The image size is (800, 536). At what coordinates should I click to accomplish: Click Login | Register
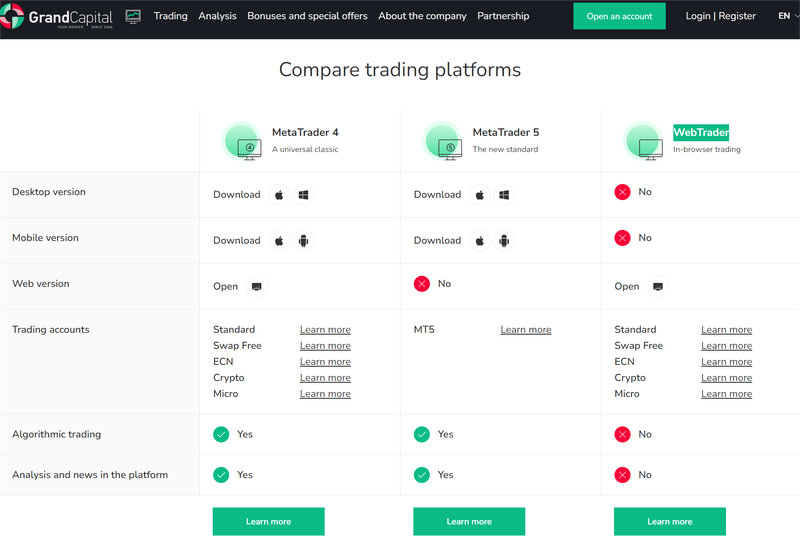point(720,16)
